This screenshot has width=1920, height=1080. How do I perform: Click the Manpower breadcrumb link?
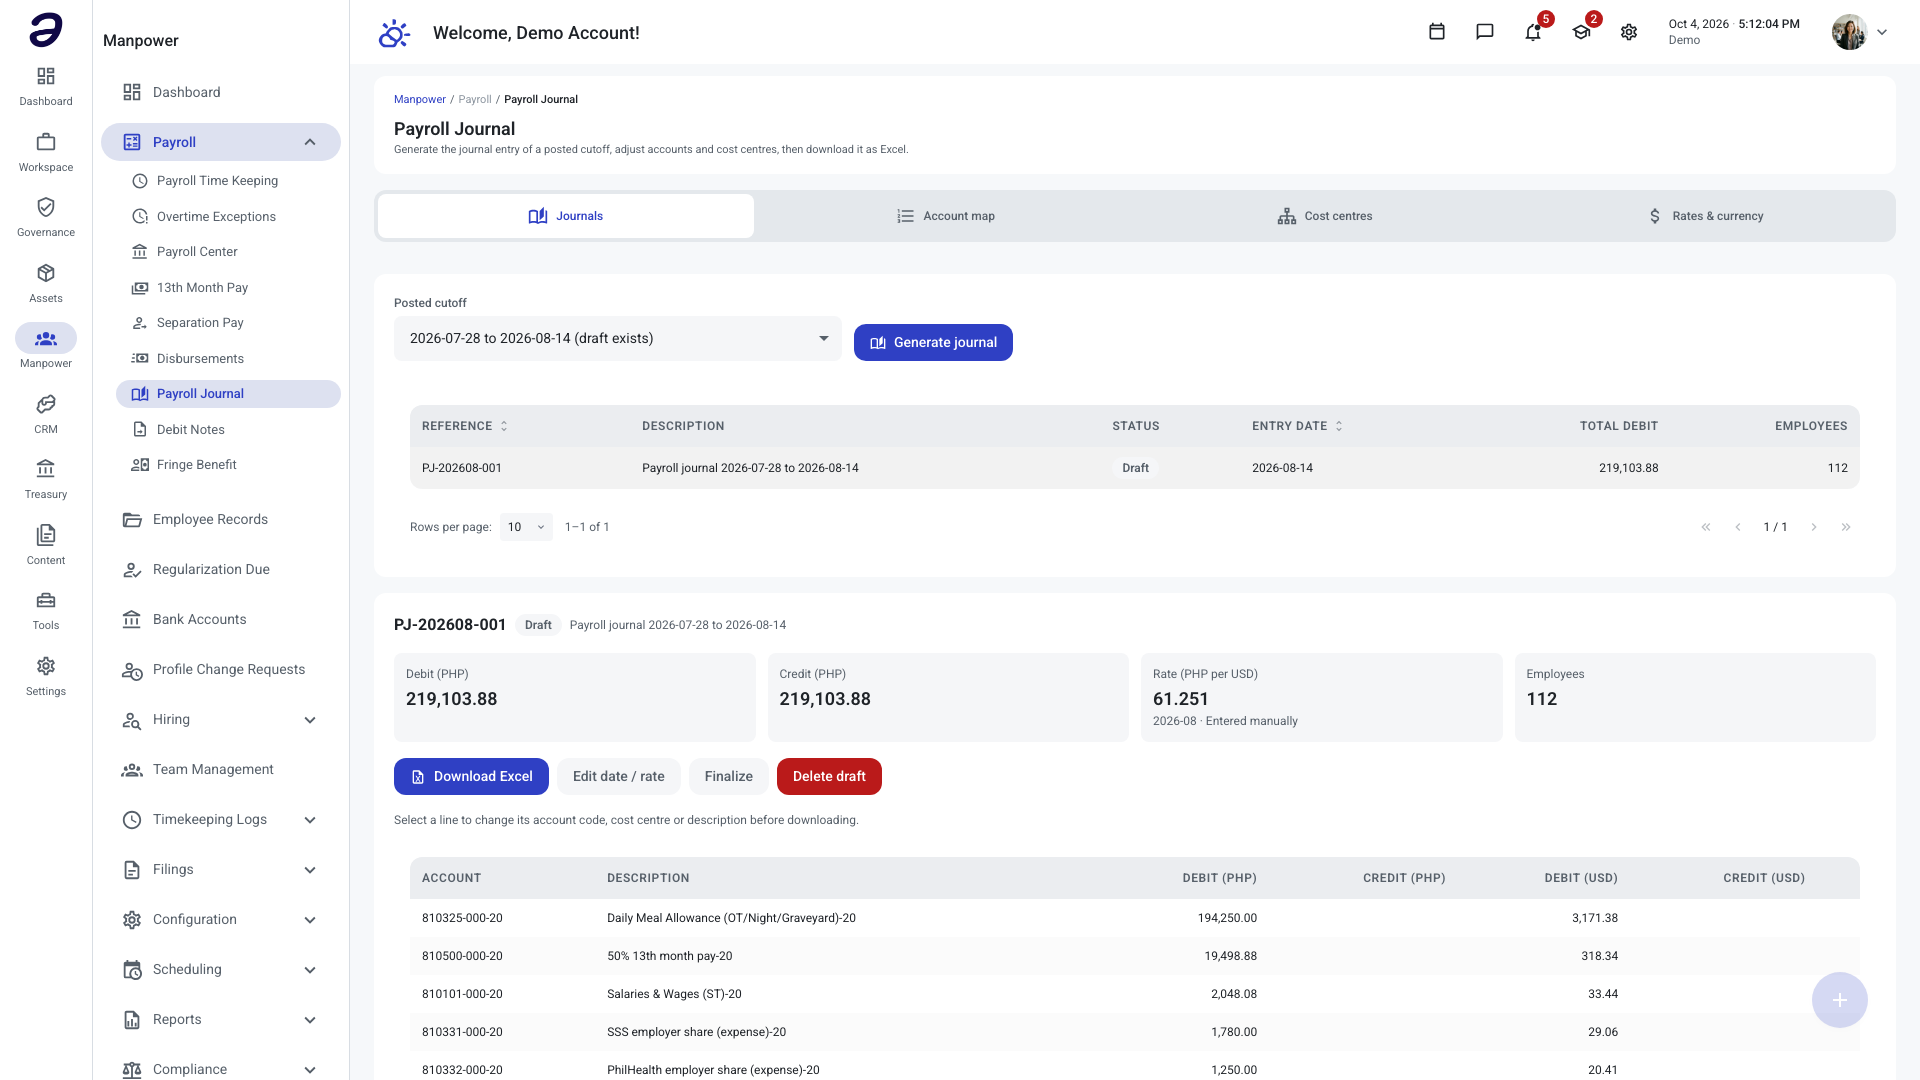420,99
